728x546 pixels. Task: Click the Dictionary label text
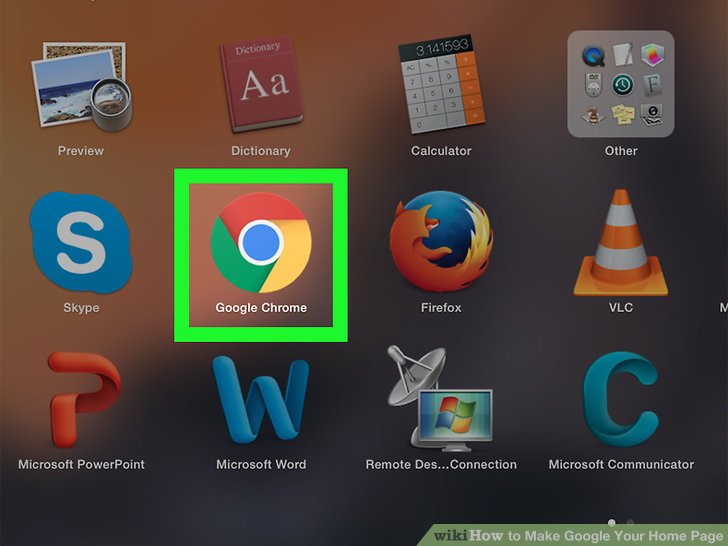[261, 151]
